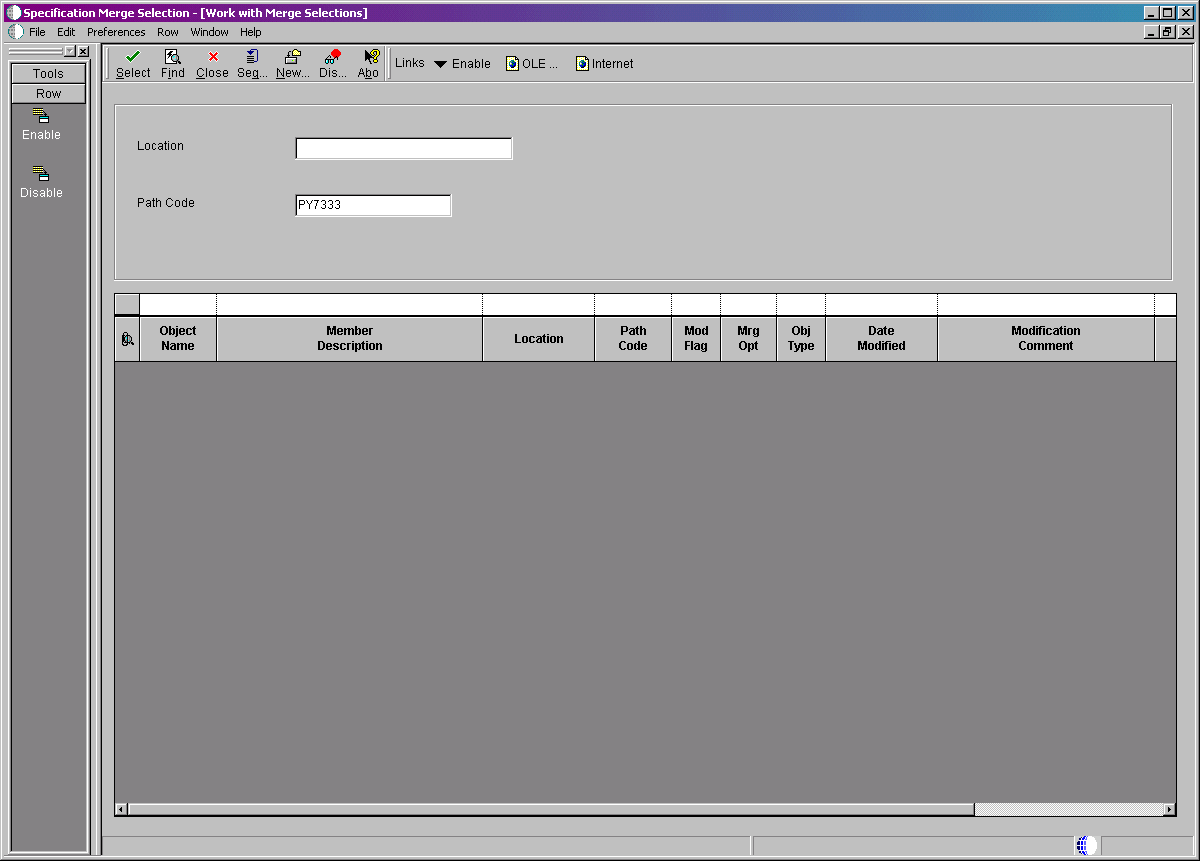Click the horizontal scrollbar left arrow
1200x861 pixels.
pos(122,809)
